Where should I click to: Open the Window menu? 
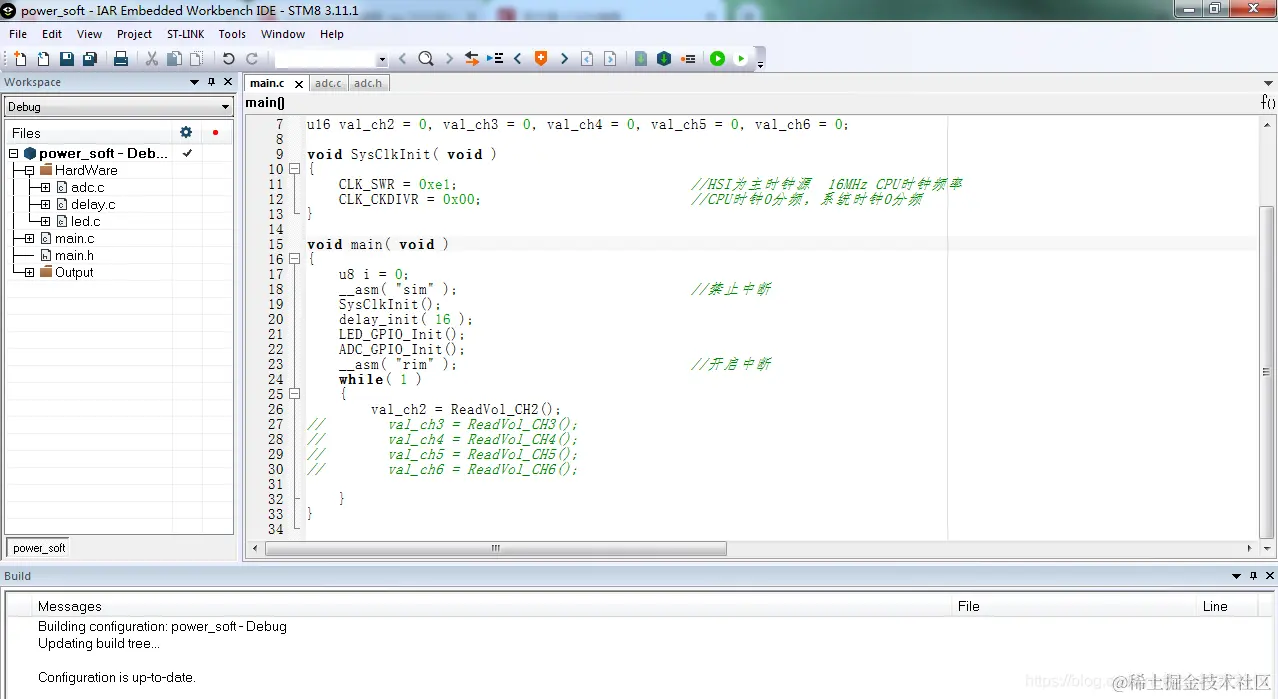(283, 34)
